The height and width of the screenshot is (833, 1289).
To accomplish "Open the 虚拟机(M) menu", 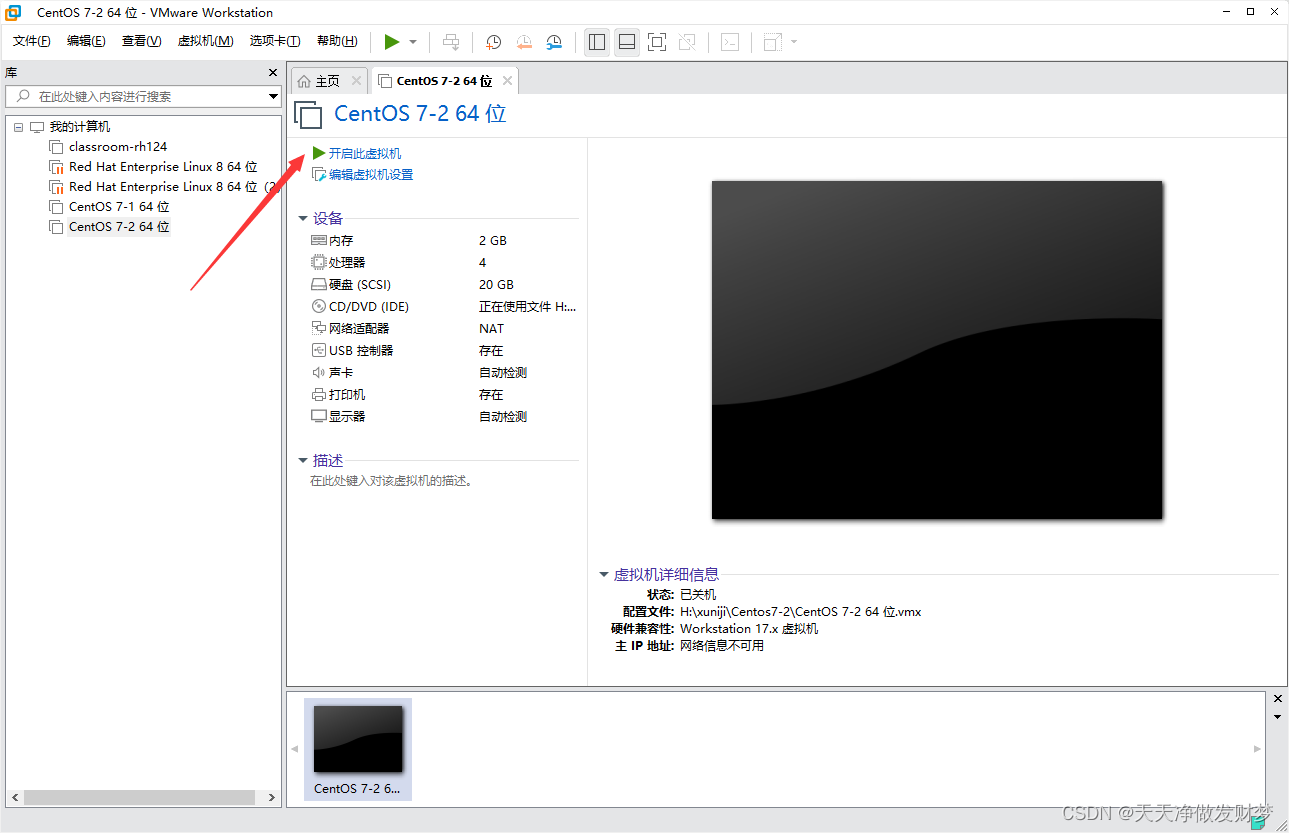I will (205, 41).
